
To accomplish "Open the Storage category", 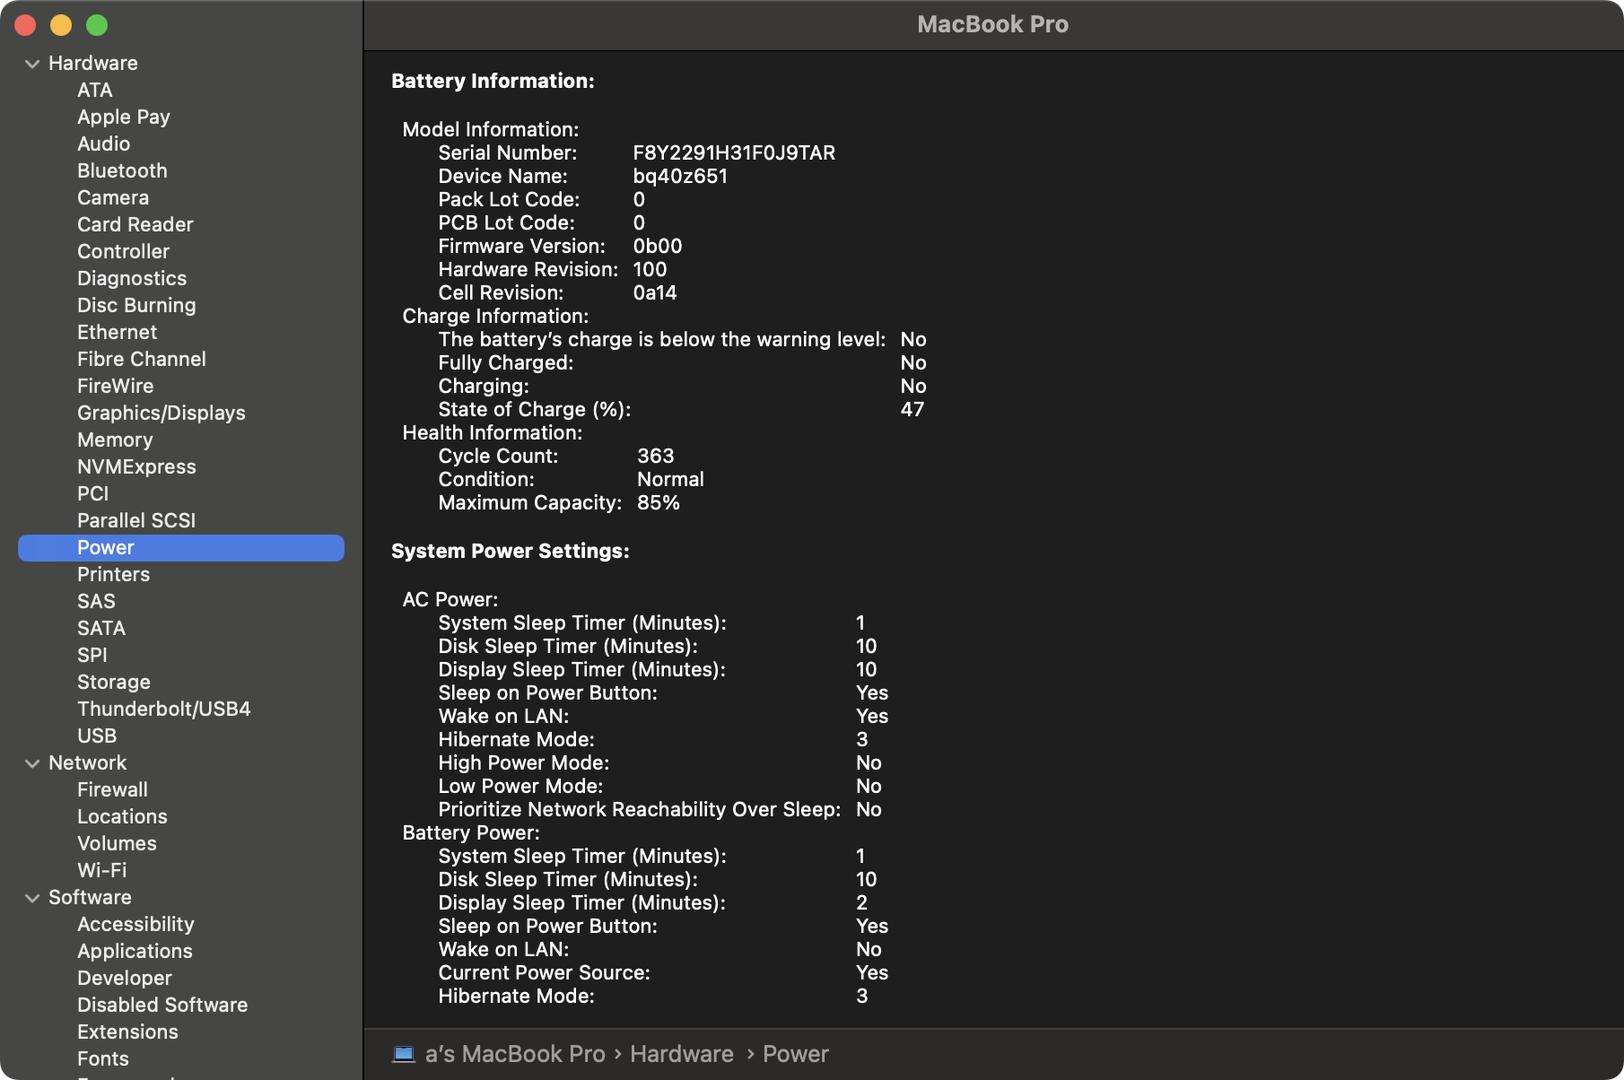I will pyautogui.click(x=114, y=683).
